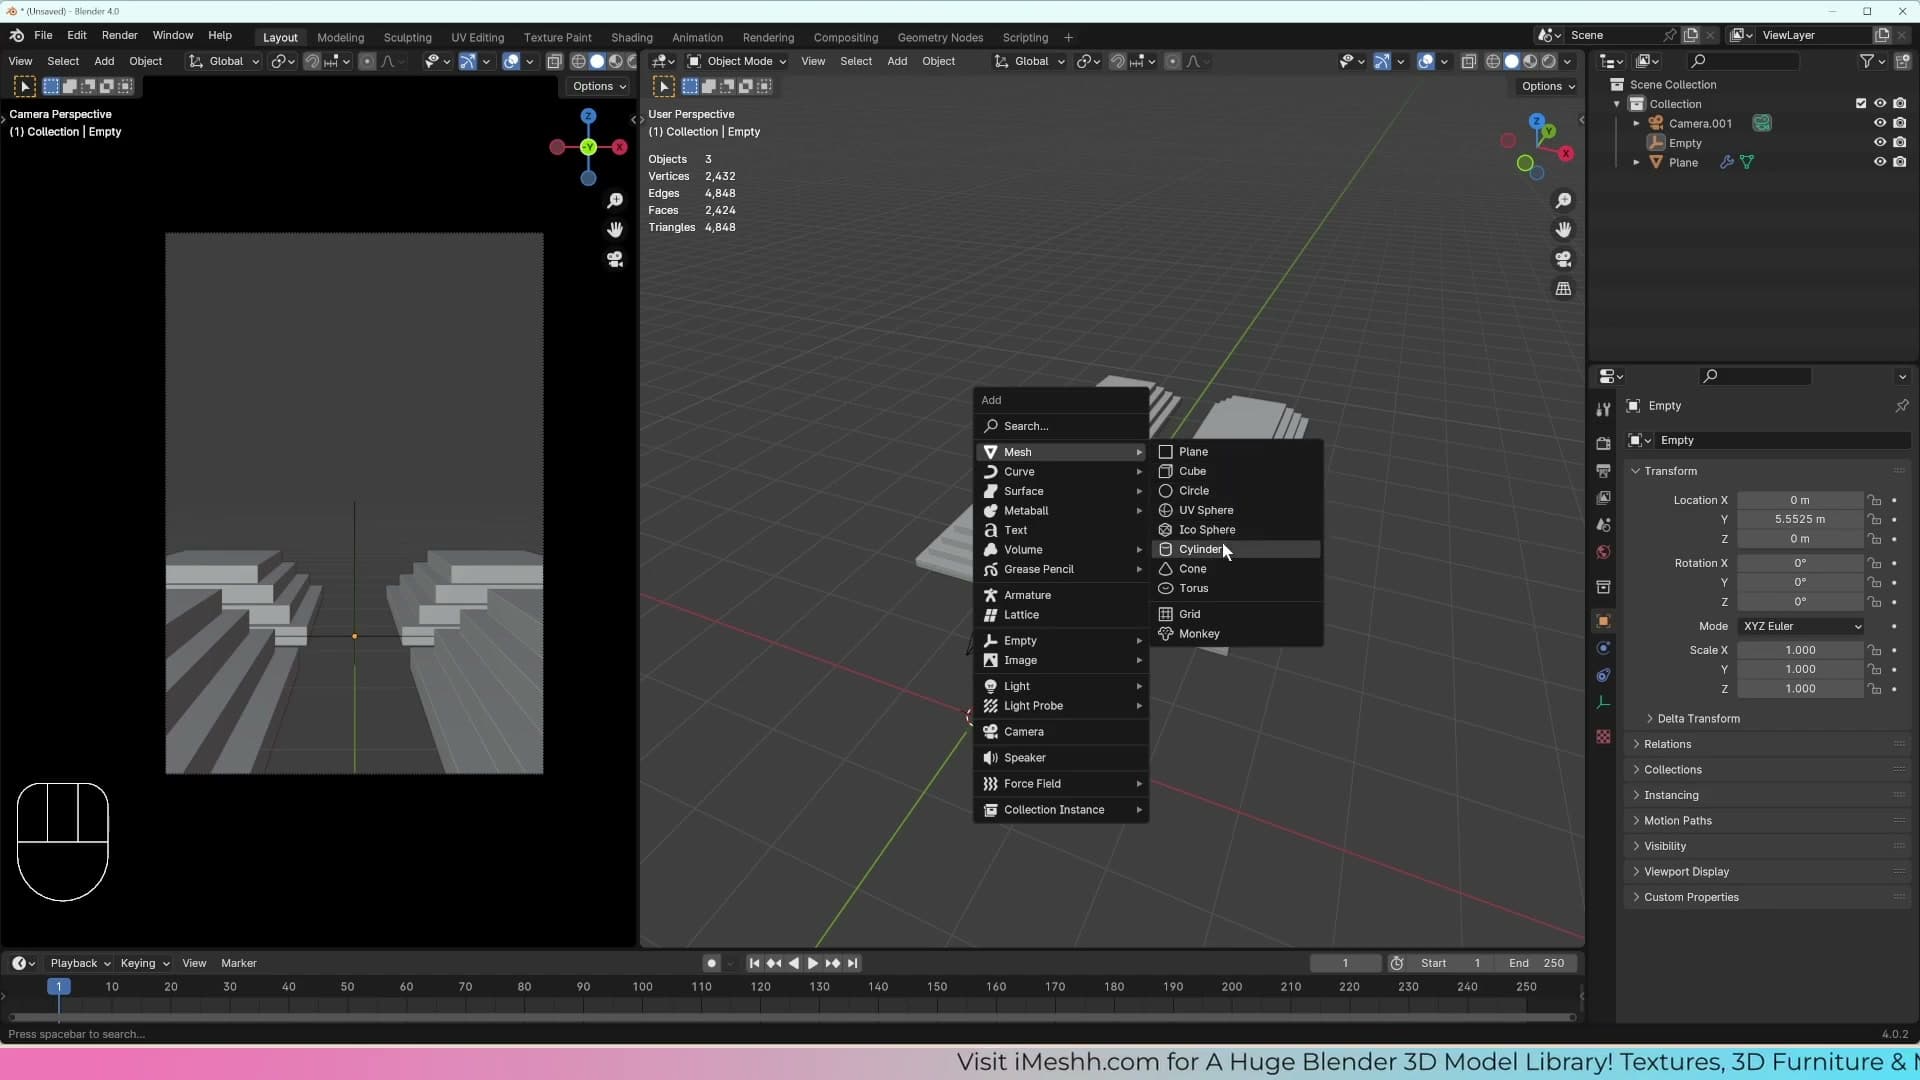Expand the Viewport Display panel
Viewport: 1920px width, 1080px height.
(x=1686, y=872)
